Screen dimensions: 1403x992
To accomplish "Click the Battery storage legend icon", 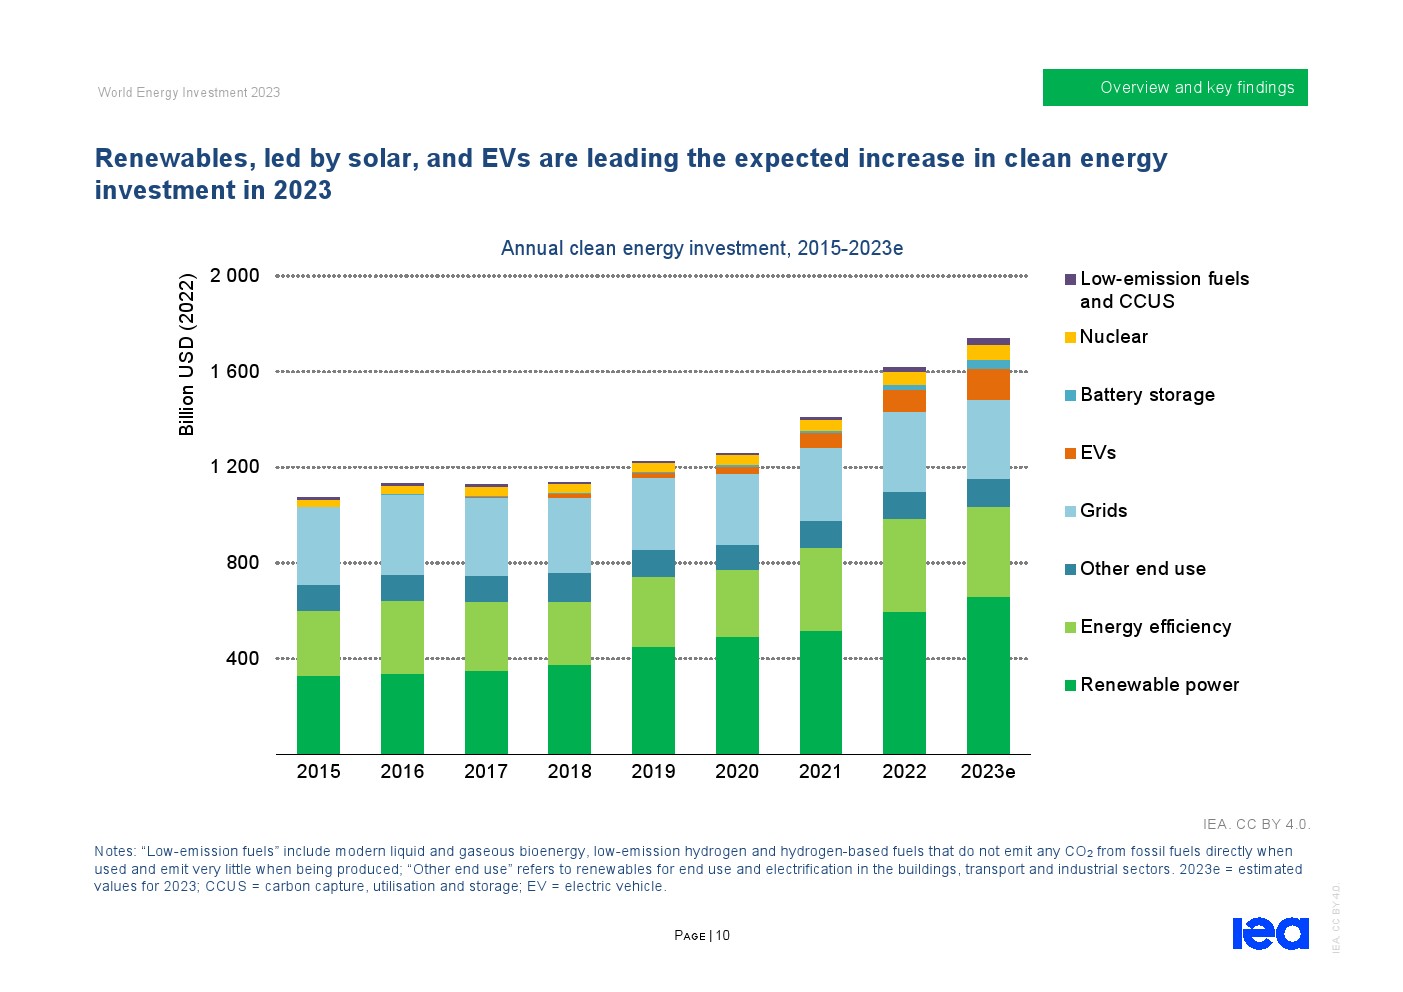I will (x=1070, y=394).
